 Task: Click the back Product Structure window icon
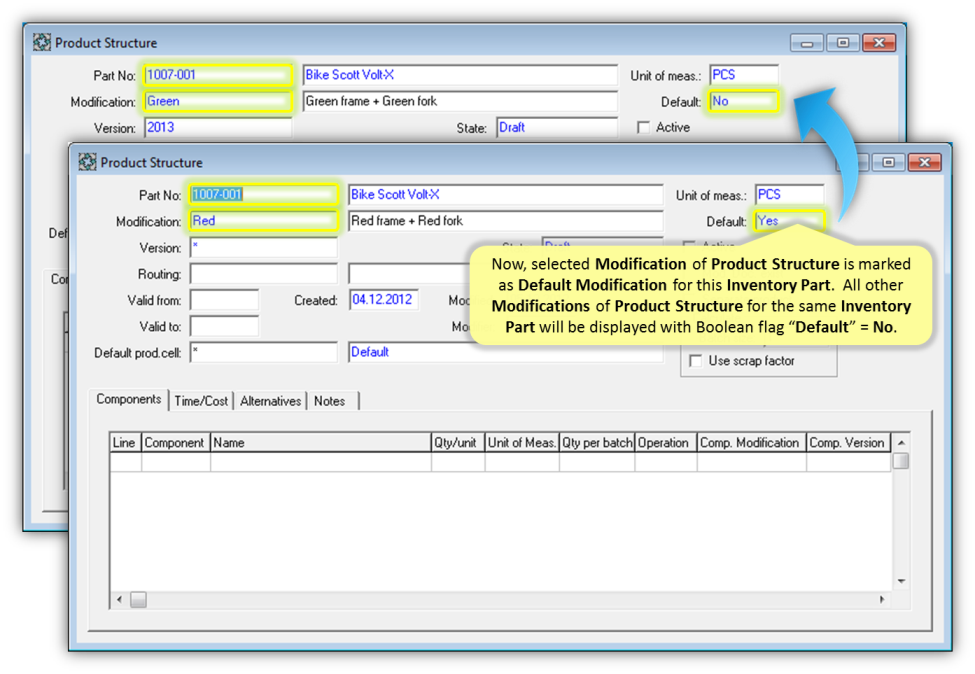pyautogui.click(x=42, y=42)
